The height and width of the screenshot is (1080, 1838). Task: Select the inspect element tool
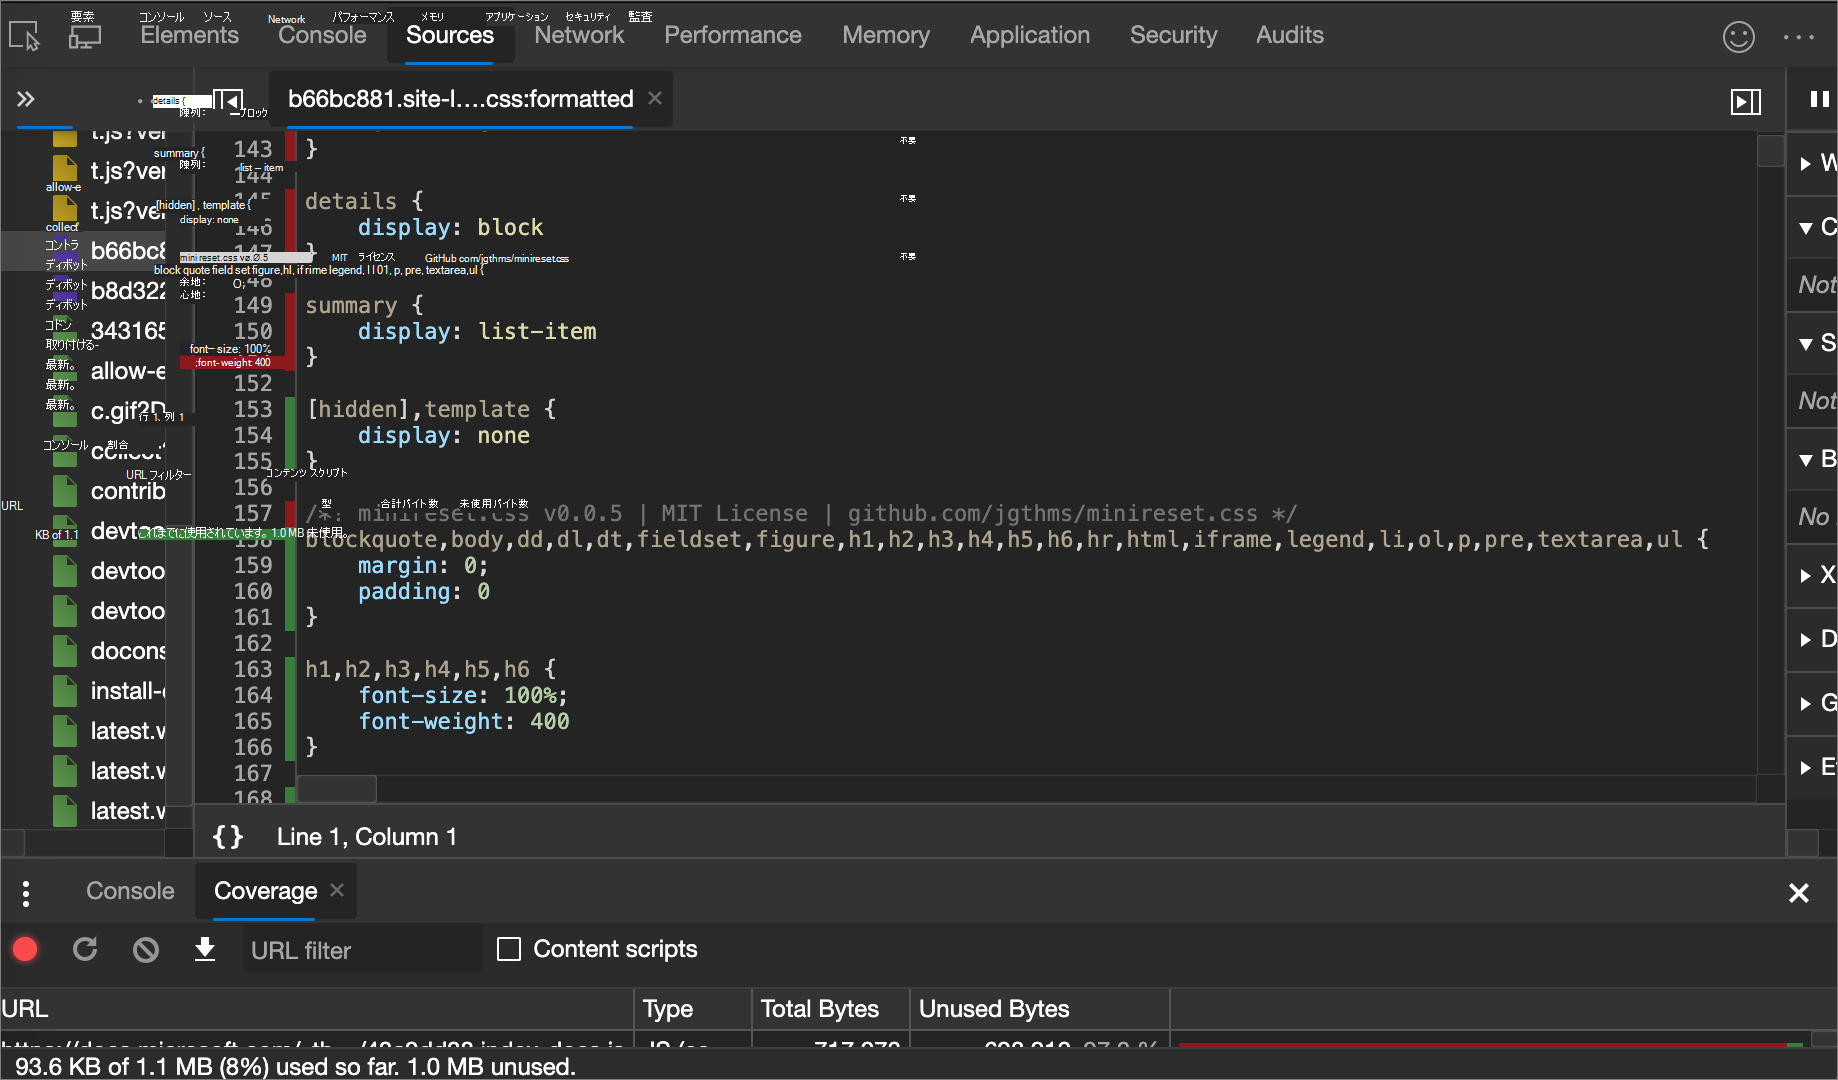point(23,36)
